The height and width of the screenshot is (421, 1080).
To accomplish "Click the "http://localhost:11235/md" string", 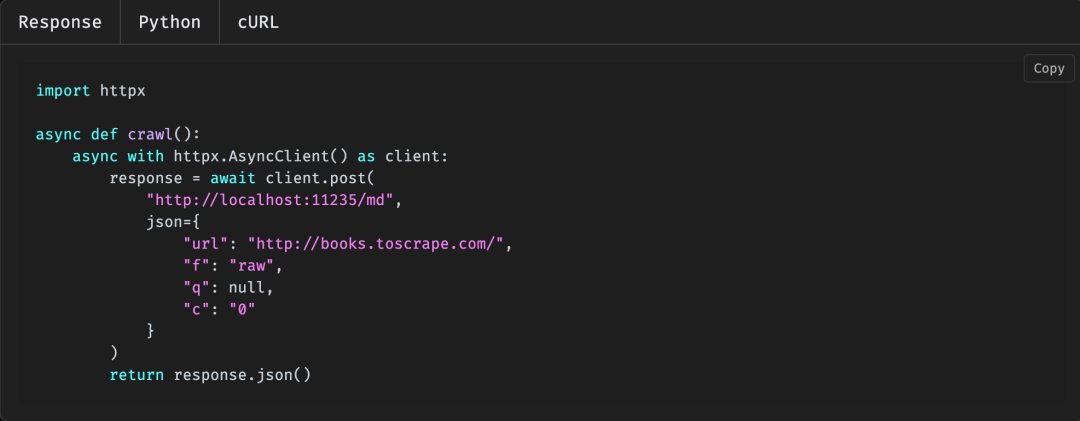I will click(x=269, y=201).
